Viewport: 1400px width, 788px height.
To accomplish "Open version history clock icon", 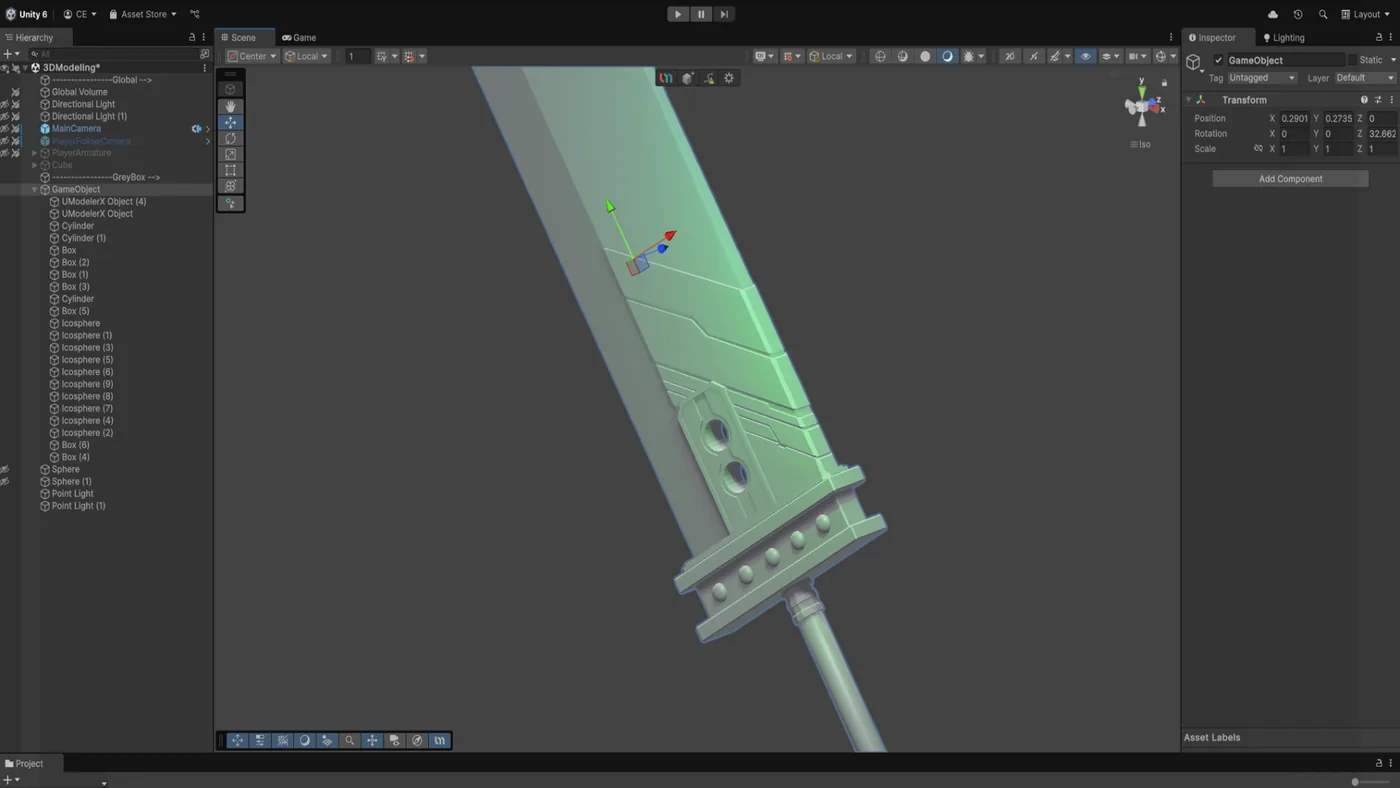I will coord(1298,14).
